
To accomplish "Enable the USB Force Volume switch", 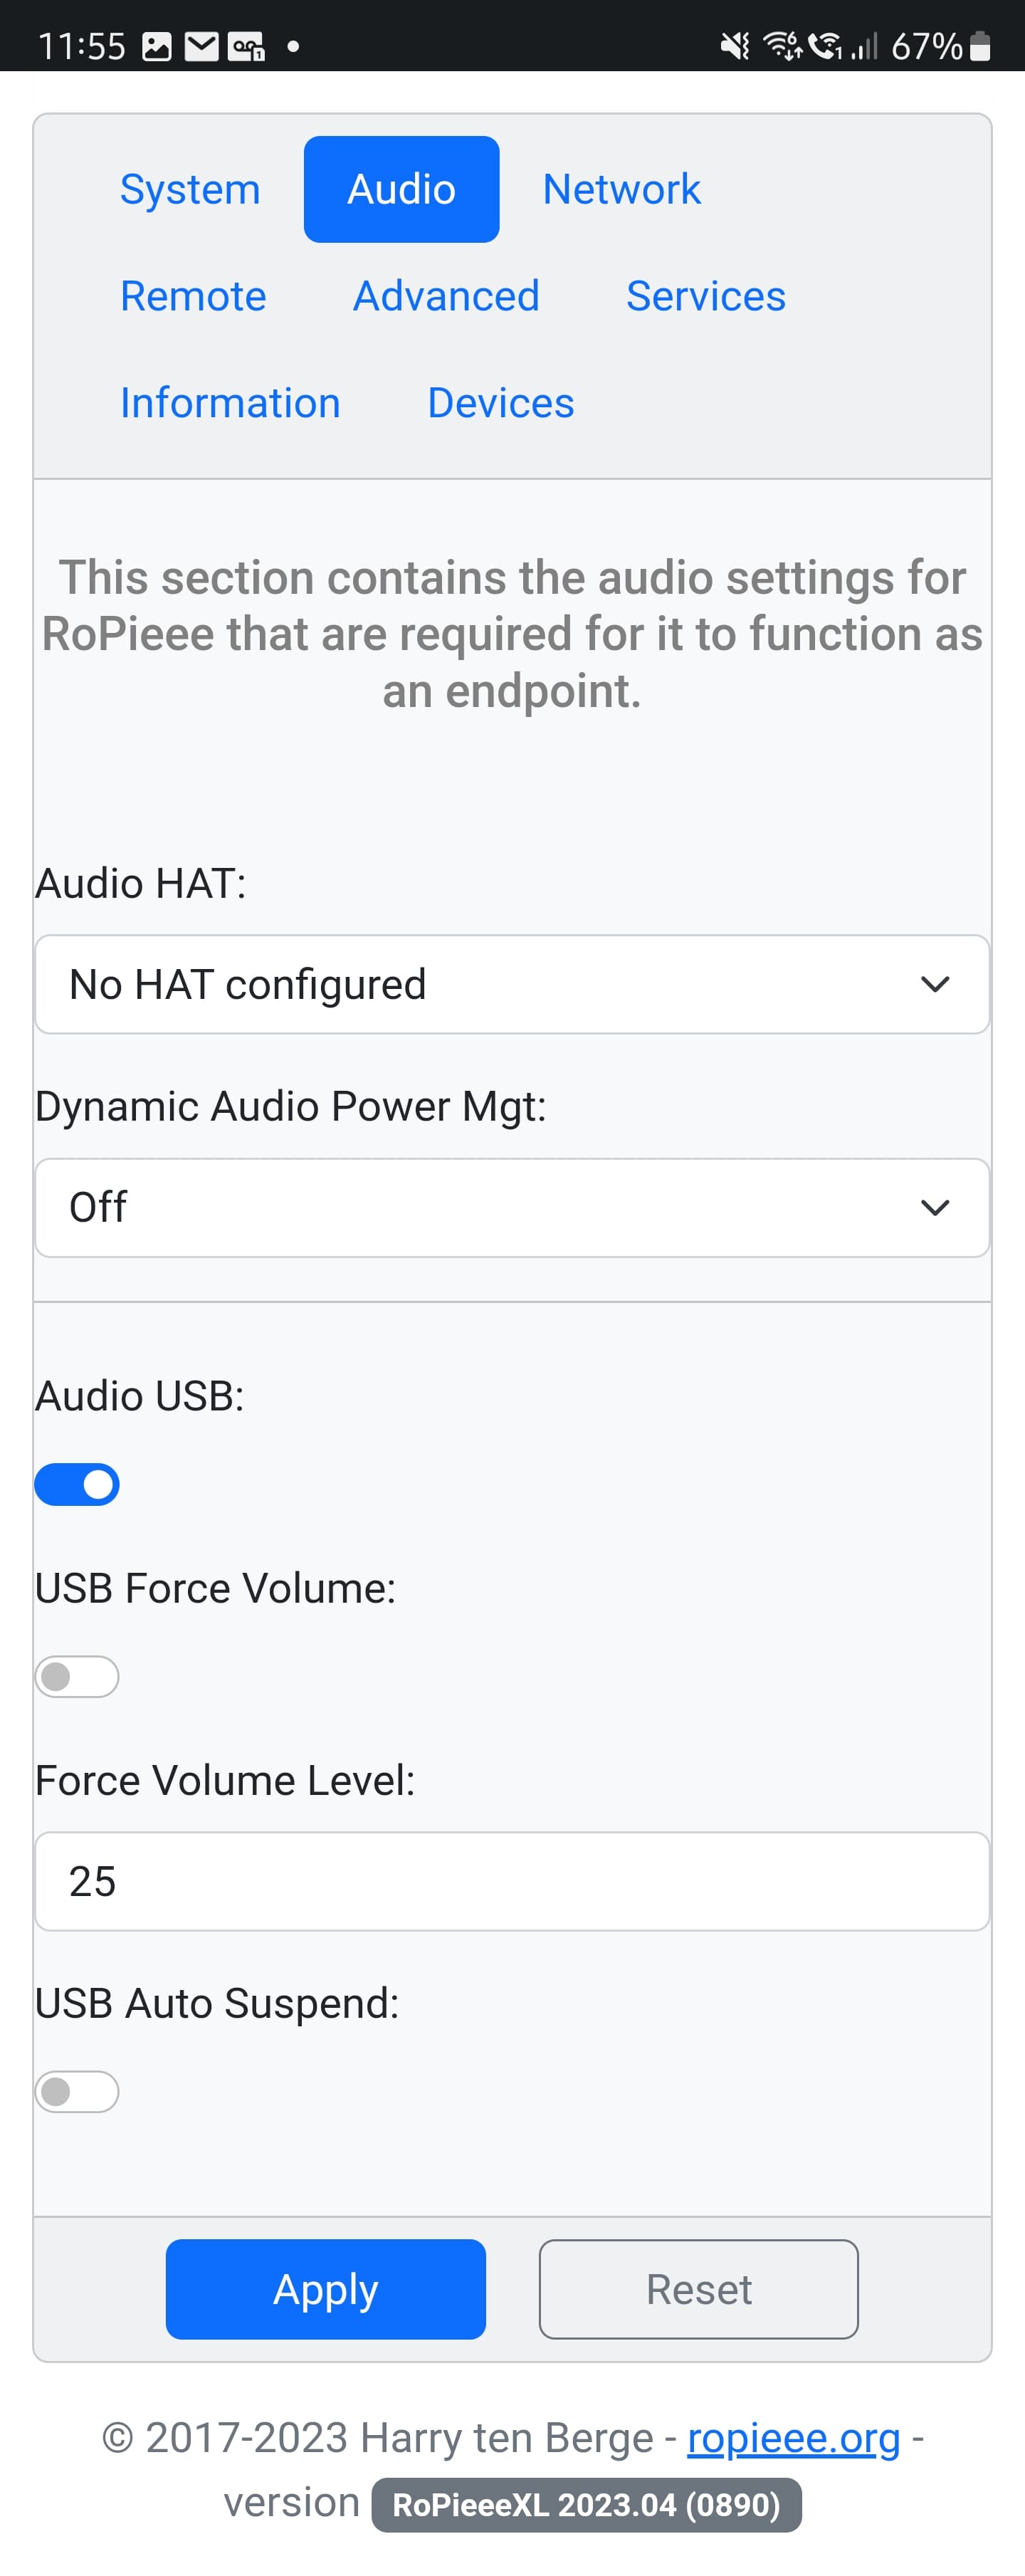I will pos(77,1677).
